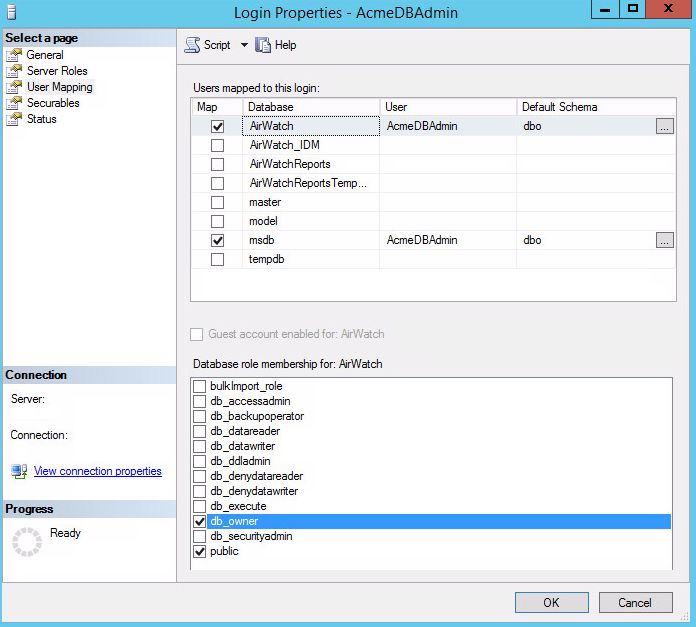Open the Server Roles page
Screen dimensions: 696x627
57,71
